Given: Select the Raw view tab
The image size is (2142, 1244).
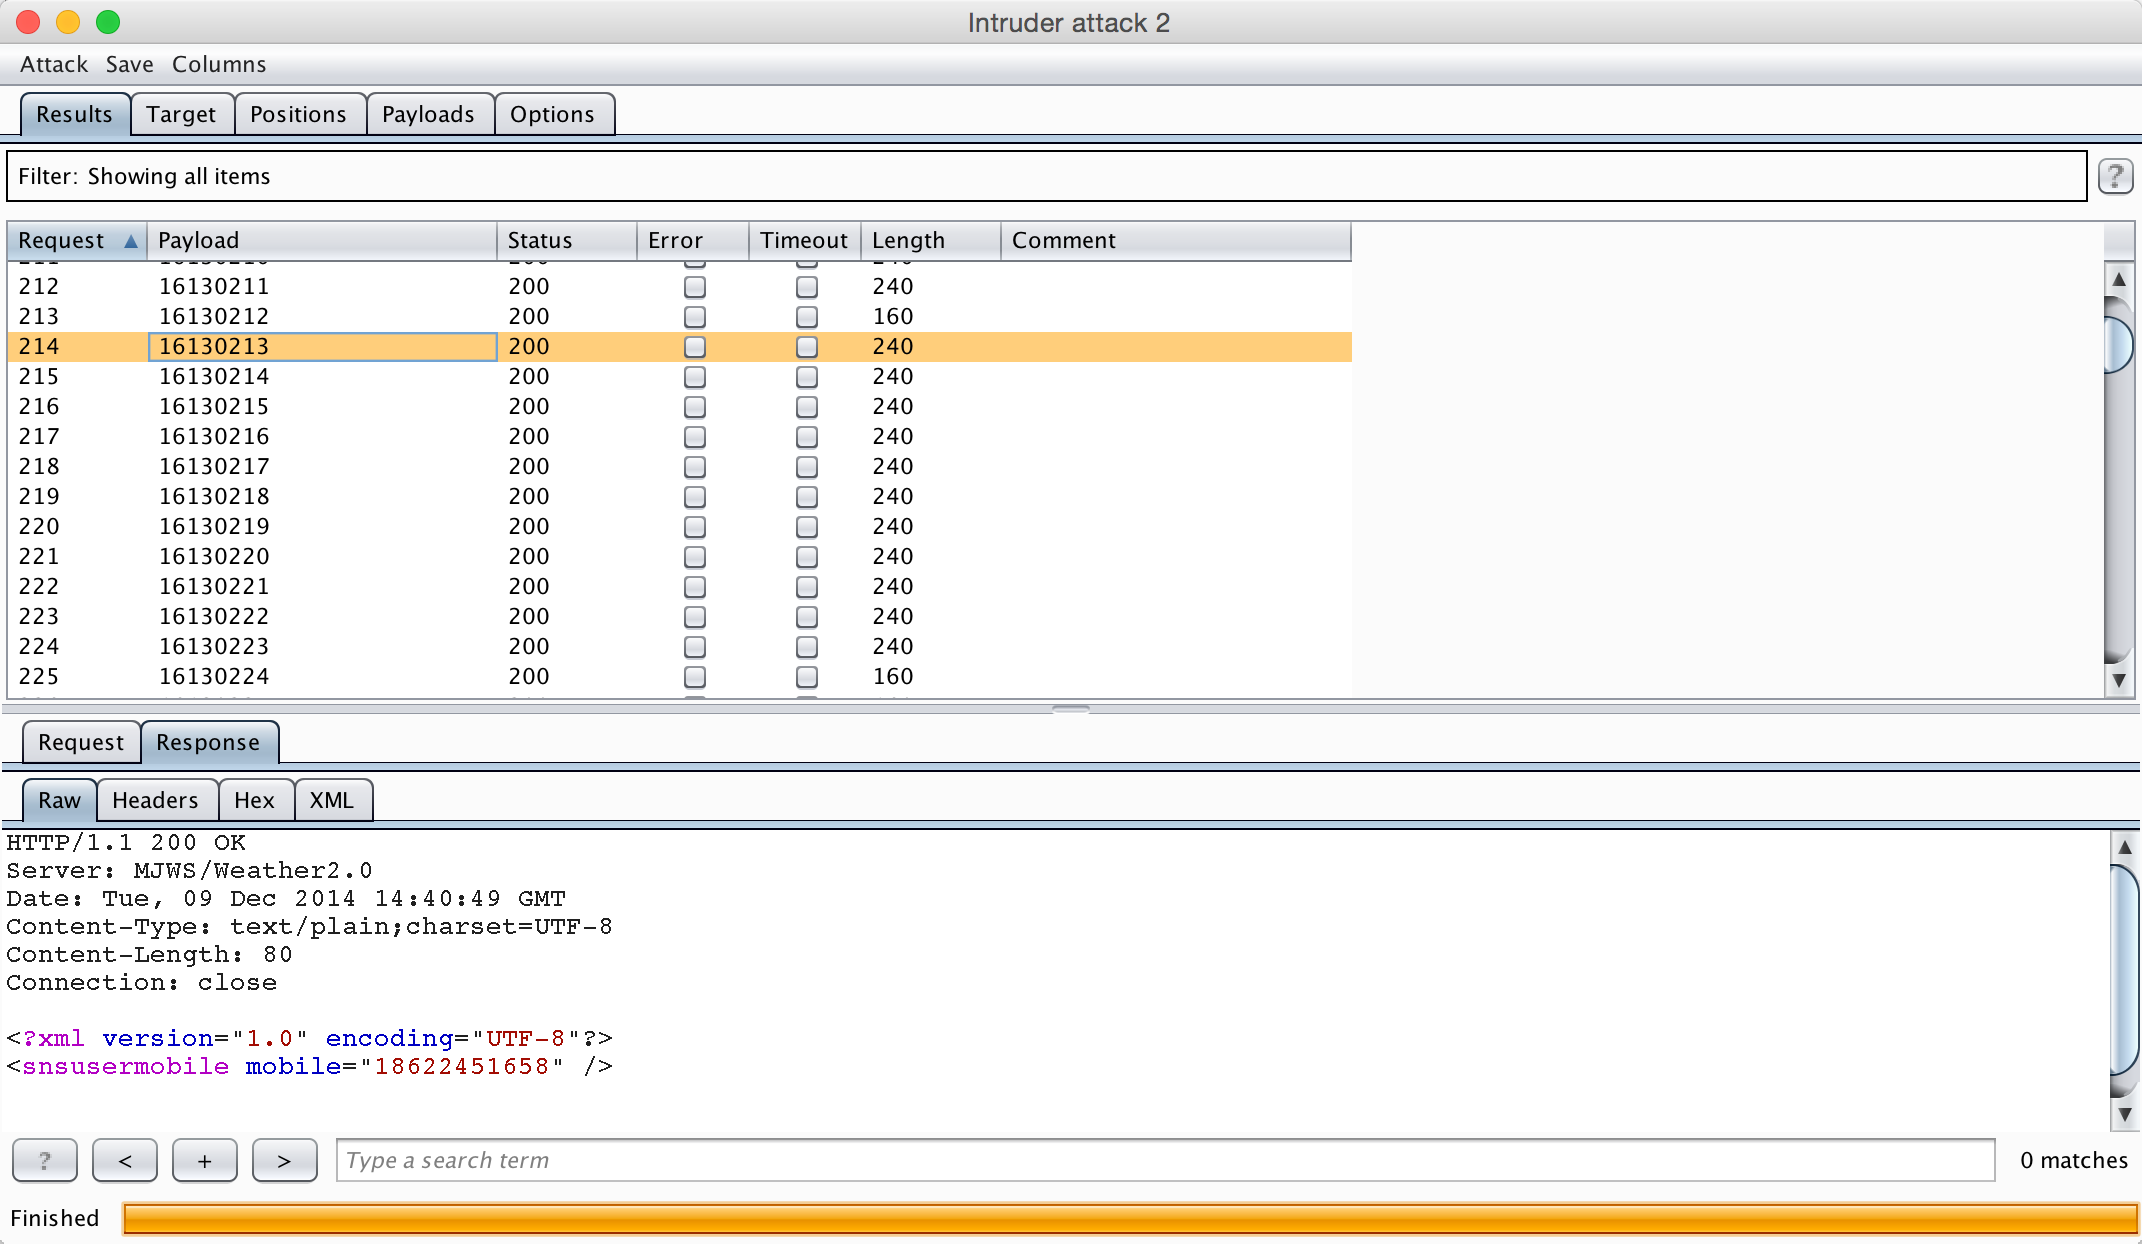Looking at the screenshot, I should [59, 800].
